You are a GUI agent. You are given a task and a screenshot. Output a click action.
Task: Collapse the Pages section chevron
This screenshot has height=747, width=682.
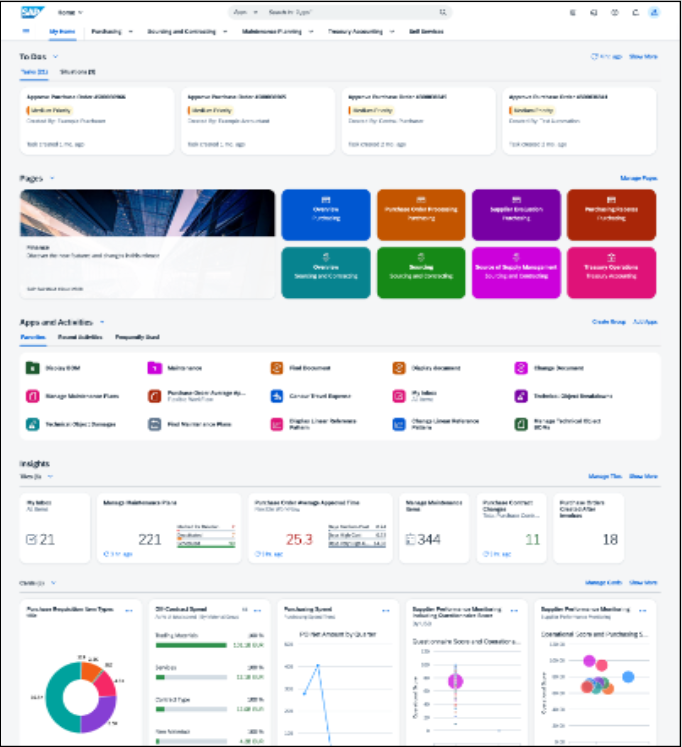pos(52,178)
